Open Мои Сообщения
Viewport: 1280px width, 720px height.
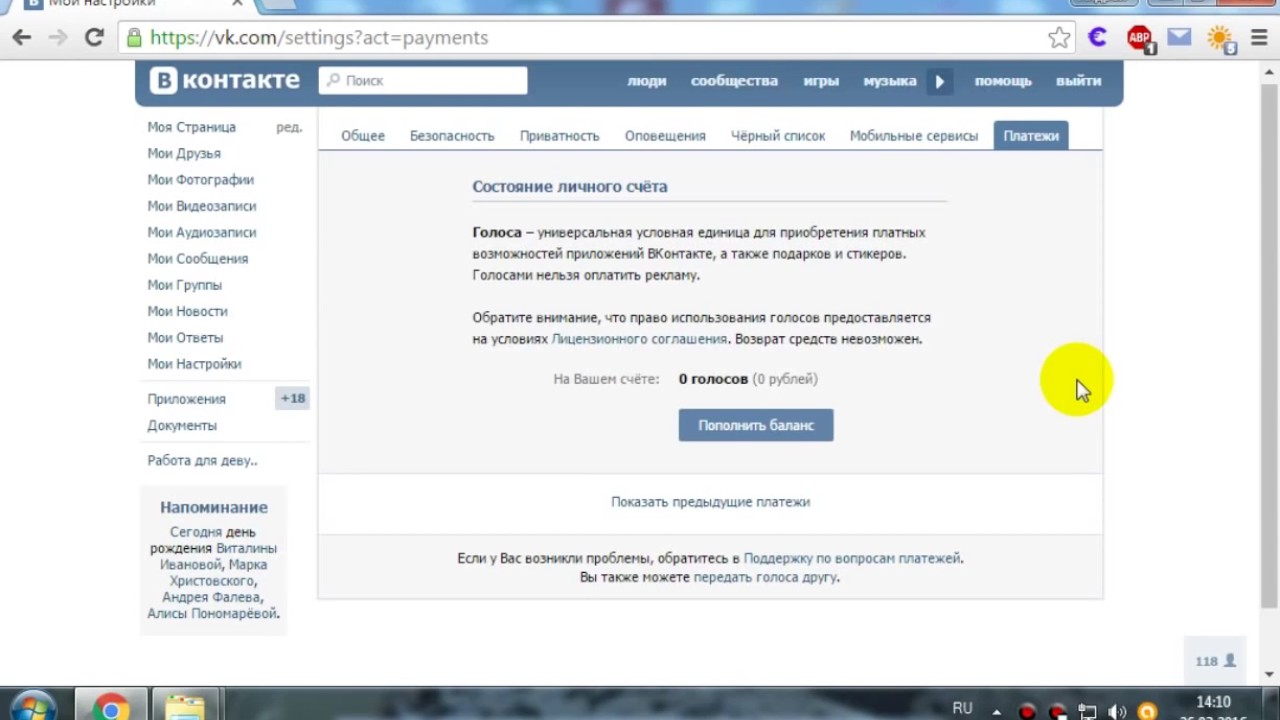(198, 259)
